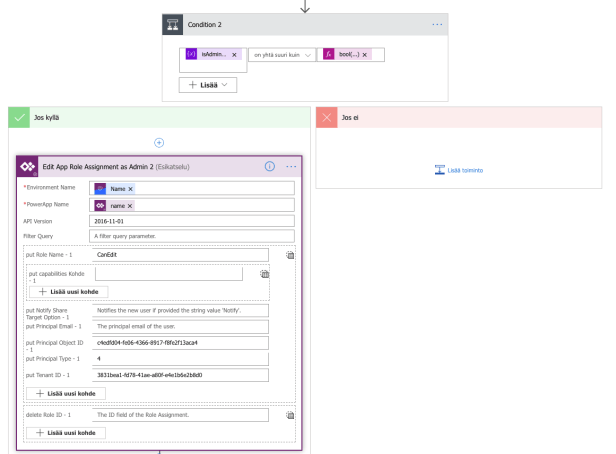Click array toggle icon beside put capabilities Kohde
The width and height of the screenshot is (616, 454).
coord(264,273)
